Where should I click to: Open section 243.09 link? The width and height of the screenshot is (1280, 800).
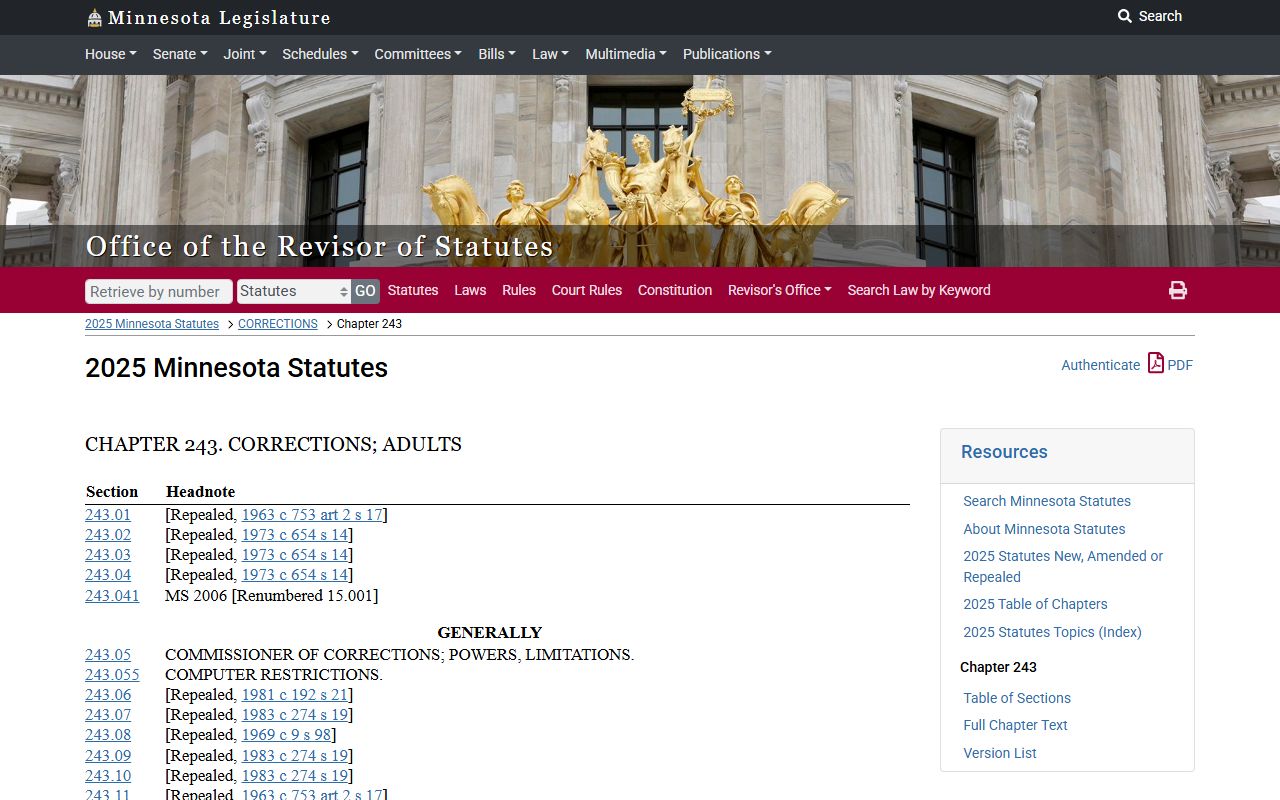pyautogui.click(x=108, y=756)
